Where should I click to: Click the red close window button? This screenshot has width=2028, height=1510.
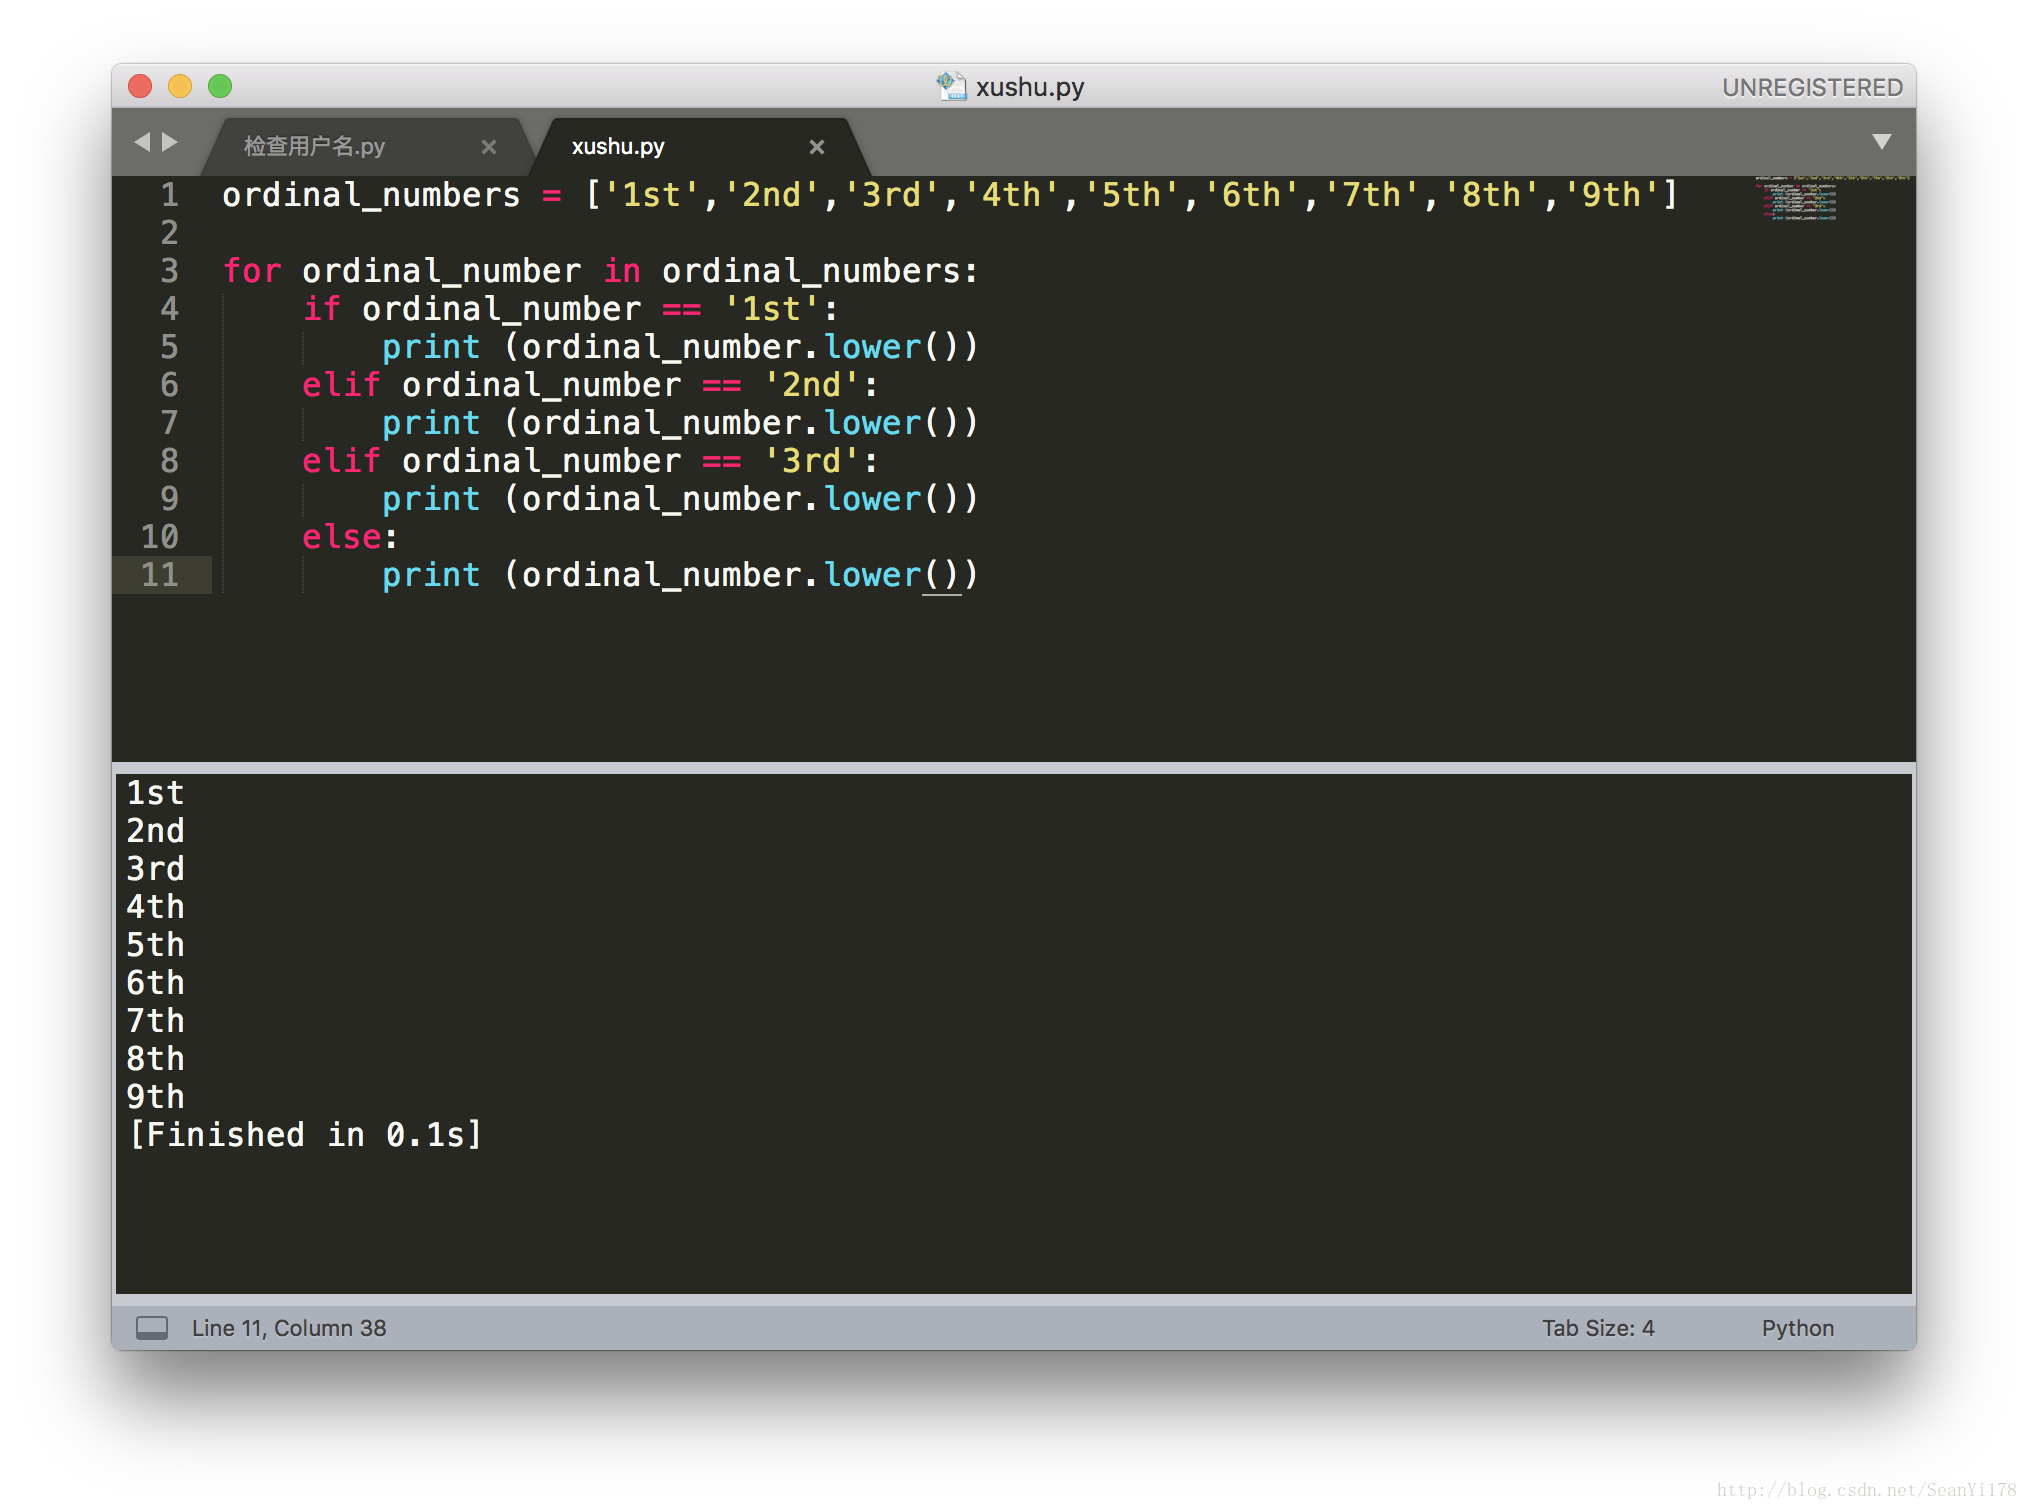point(140,86)
